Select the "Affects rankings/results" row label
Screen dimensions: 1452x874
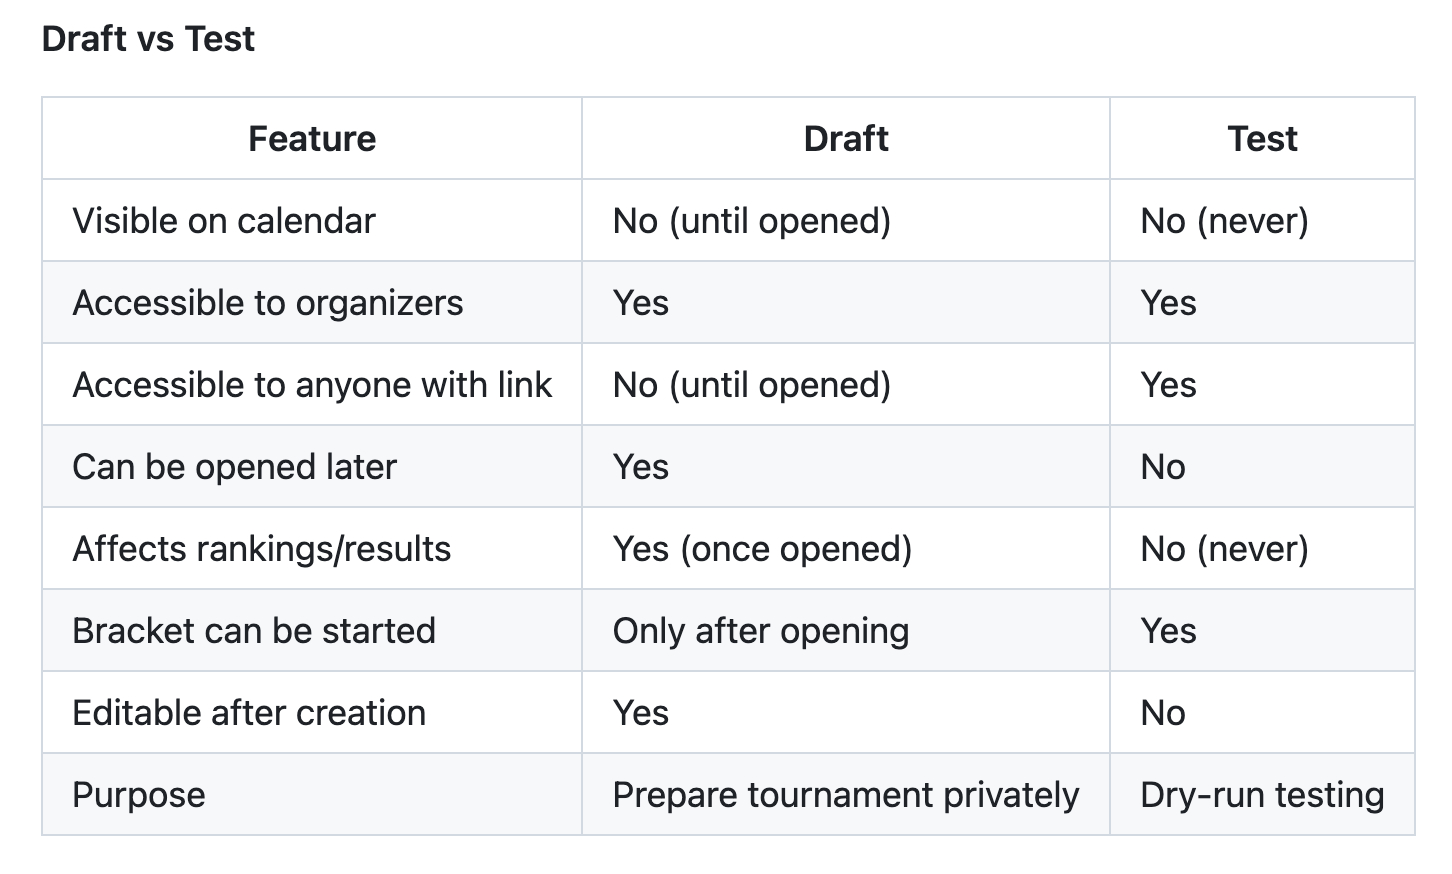[x=262, y=549]
